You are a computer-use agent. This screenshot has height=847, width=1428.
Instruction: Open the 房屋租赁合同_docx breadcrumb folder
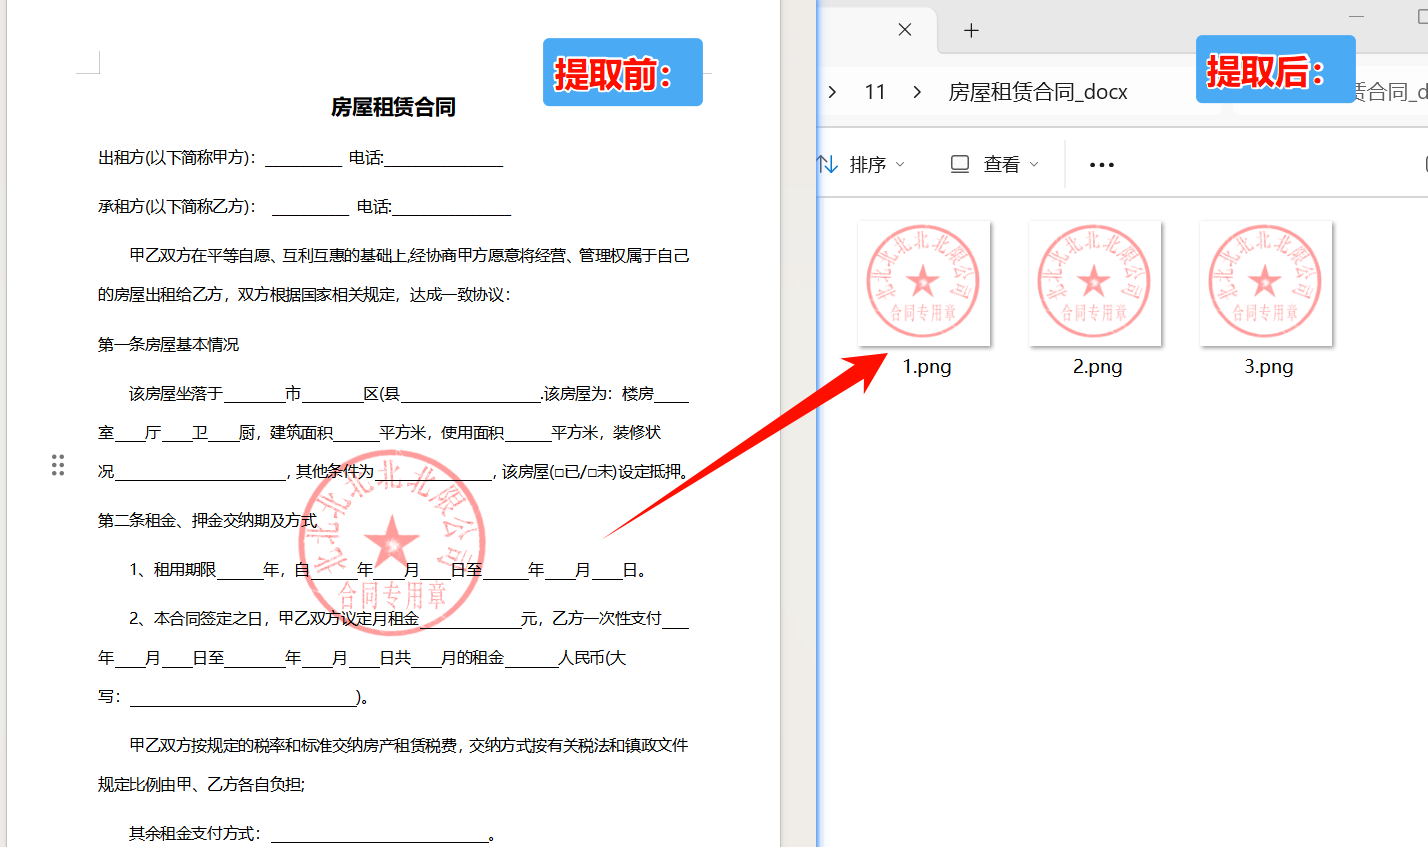pos(1038,91)
